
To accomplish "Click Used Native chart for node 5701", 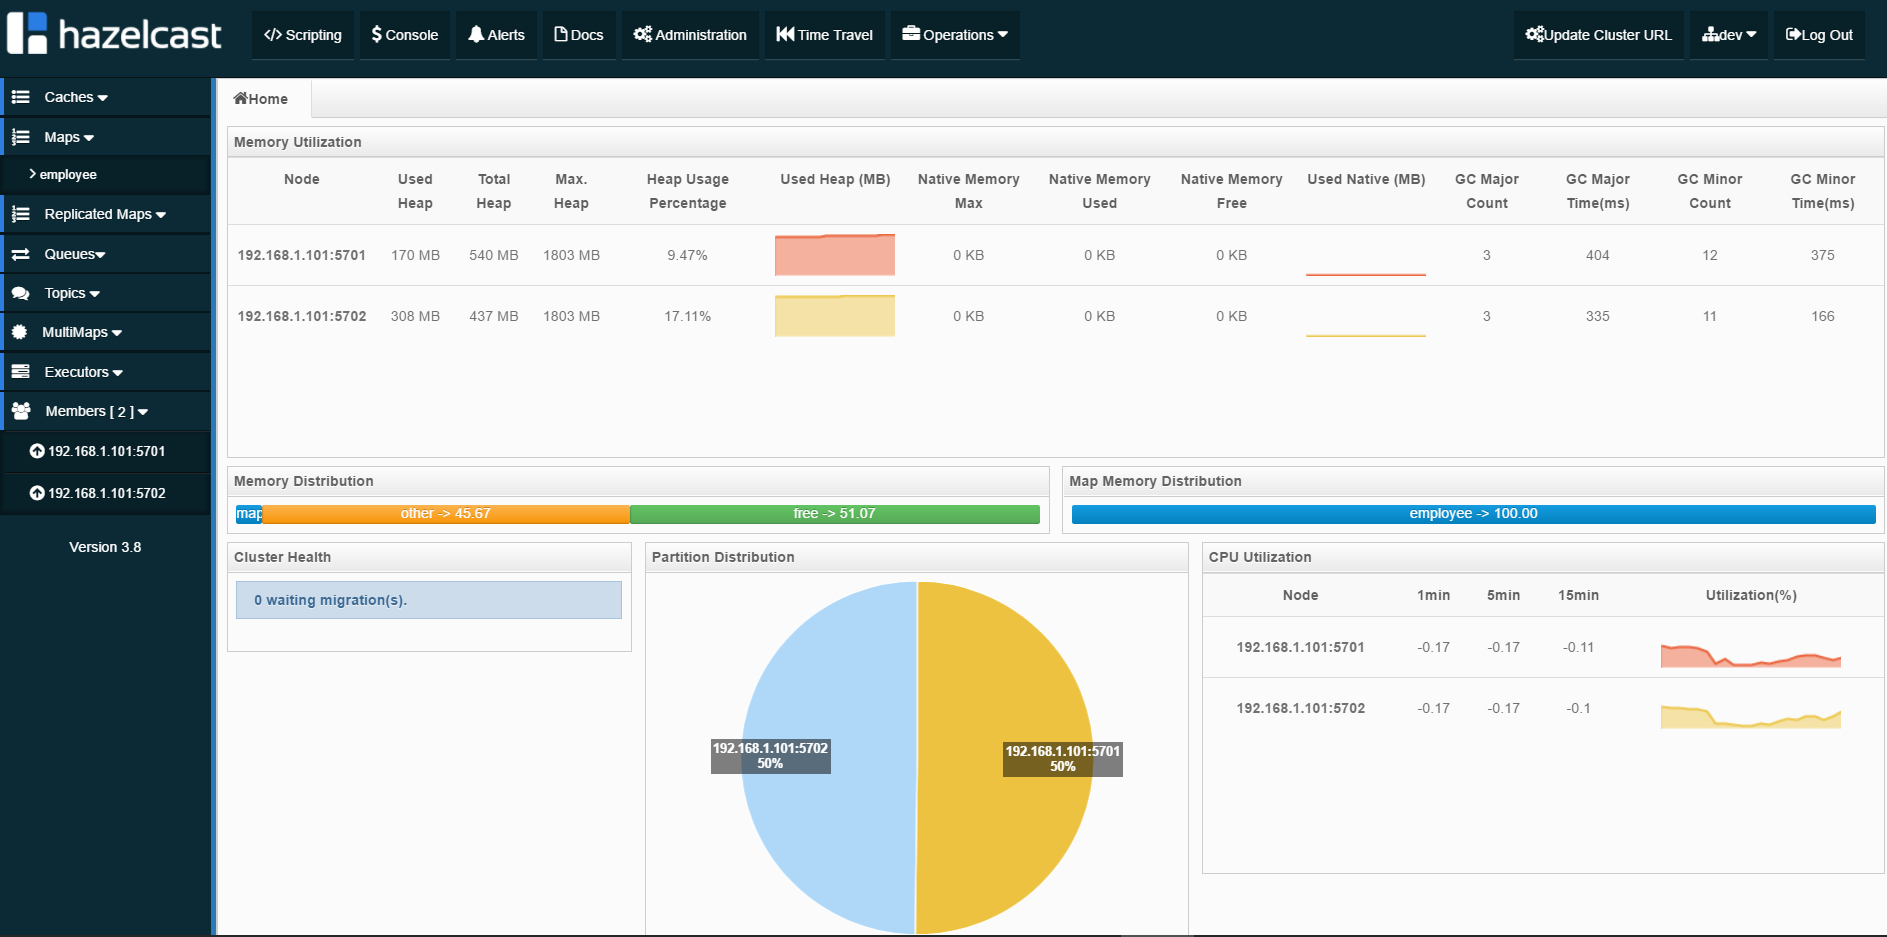I will point(1366,255).
